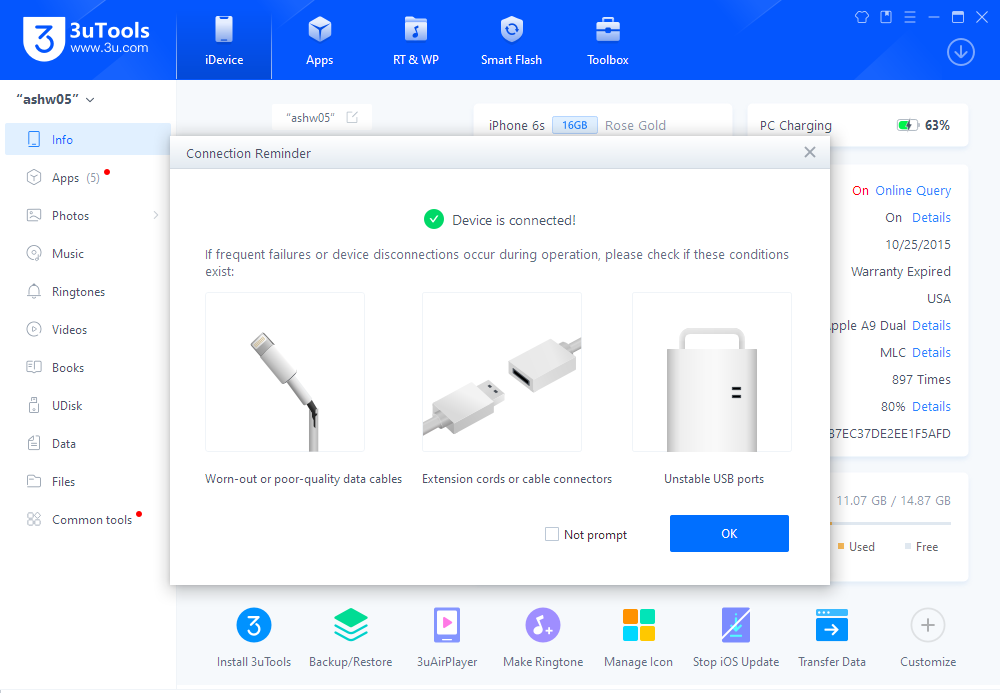
Task: Check the Not prompt checkbox
Action: pyautogui.click(x=552, y=534)
